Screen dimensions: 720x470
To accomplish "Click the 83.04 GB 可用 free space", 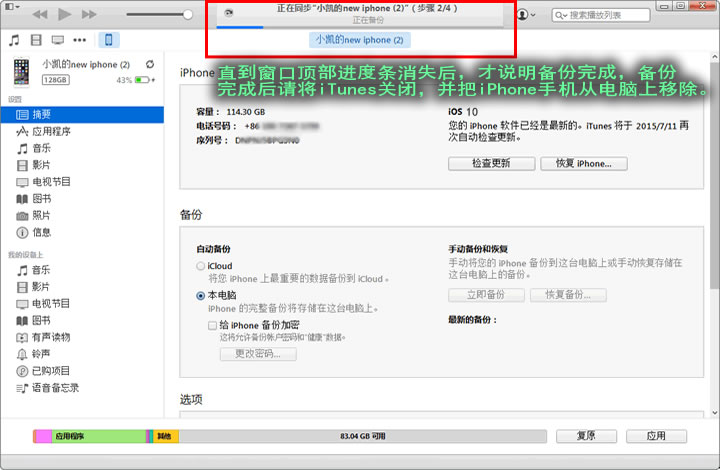I will (x=363, y=436).
